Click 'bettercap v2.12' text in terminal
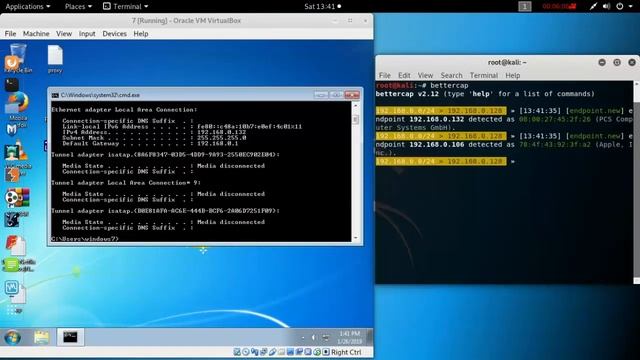Image resolution: width=640 pixels, height=360 pixels. pyautogui.click(x=407, y=94)
